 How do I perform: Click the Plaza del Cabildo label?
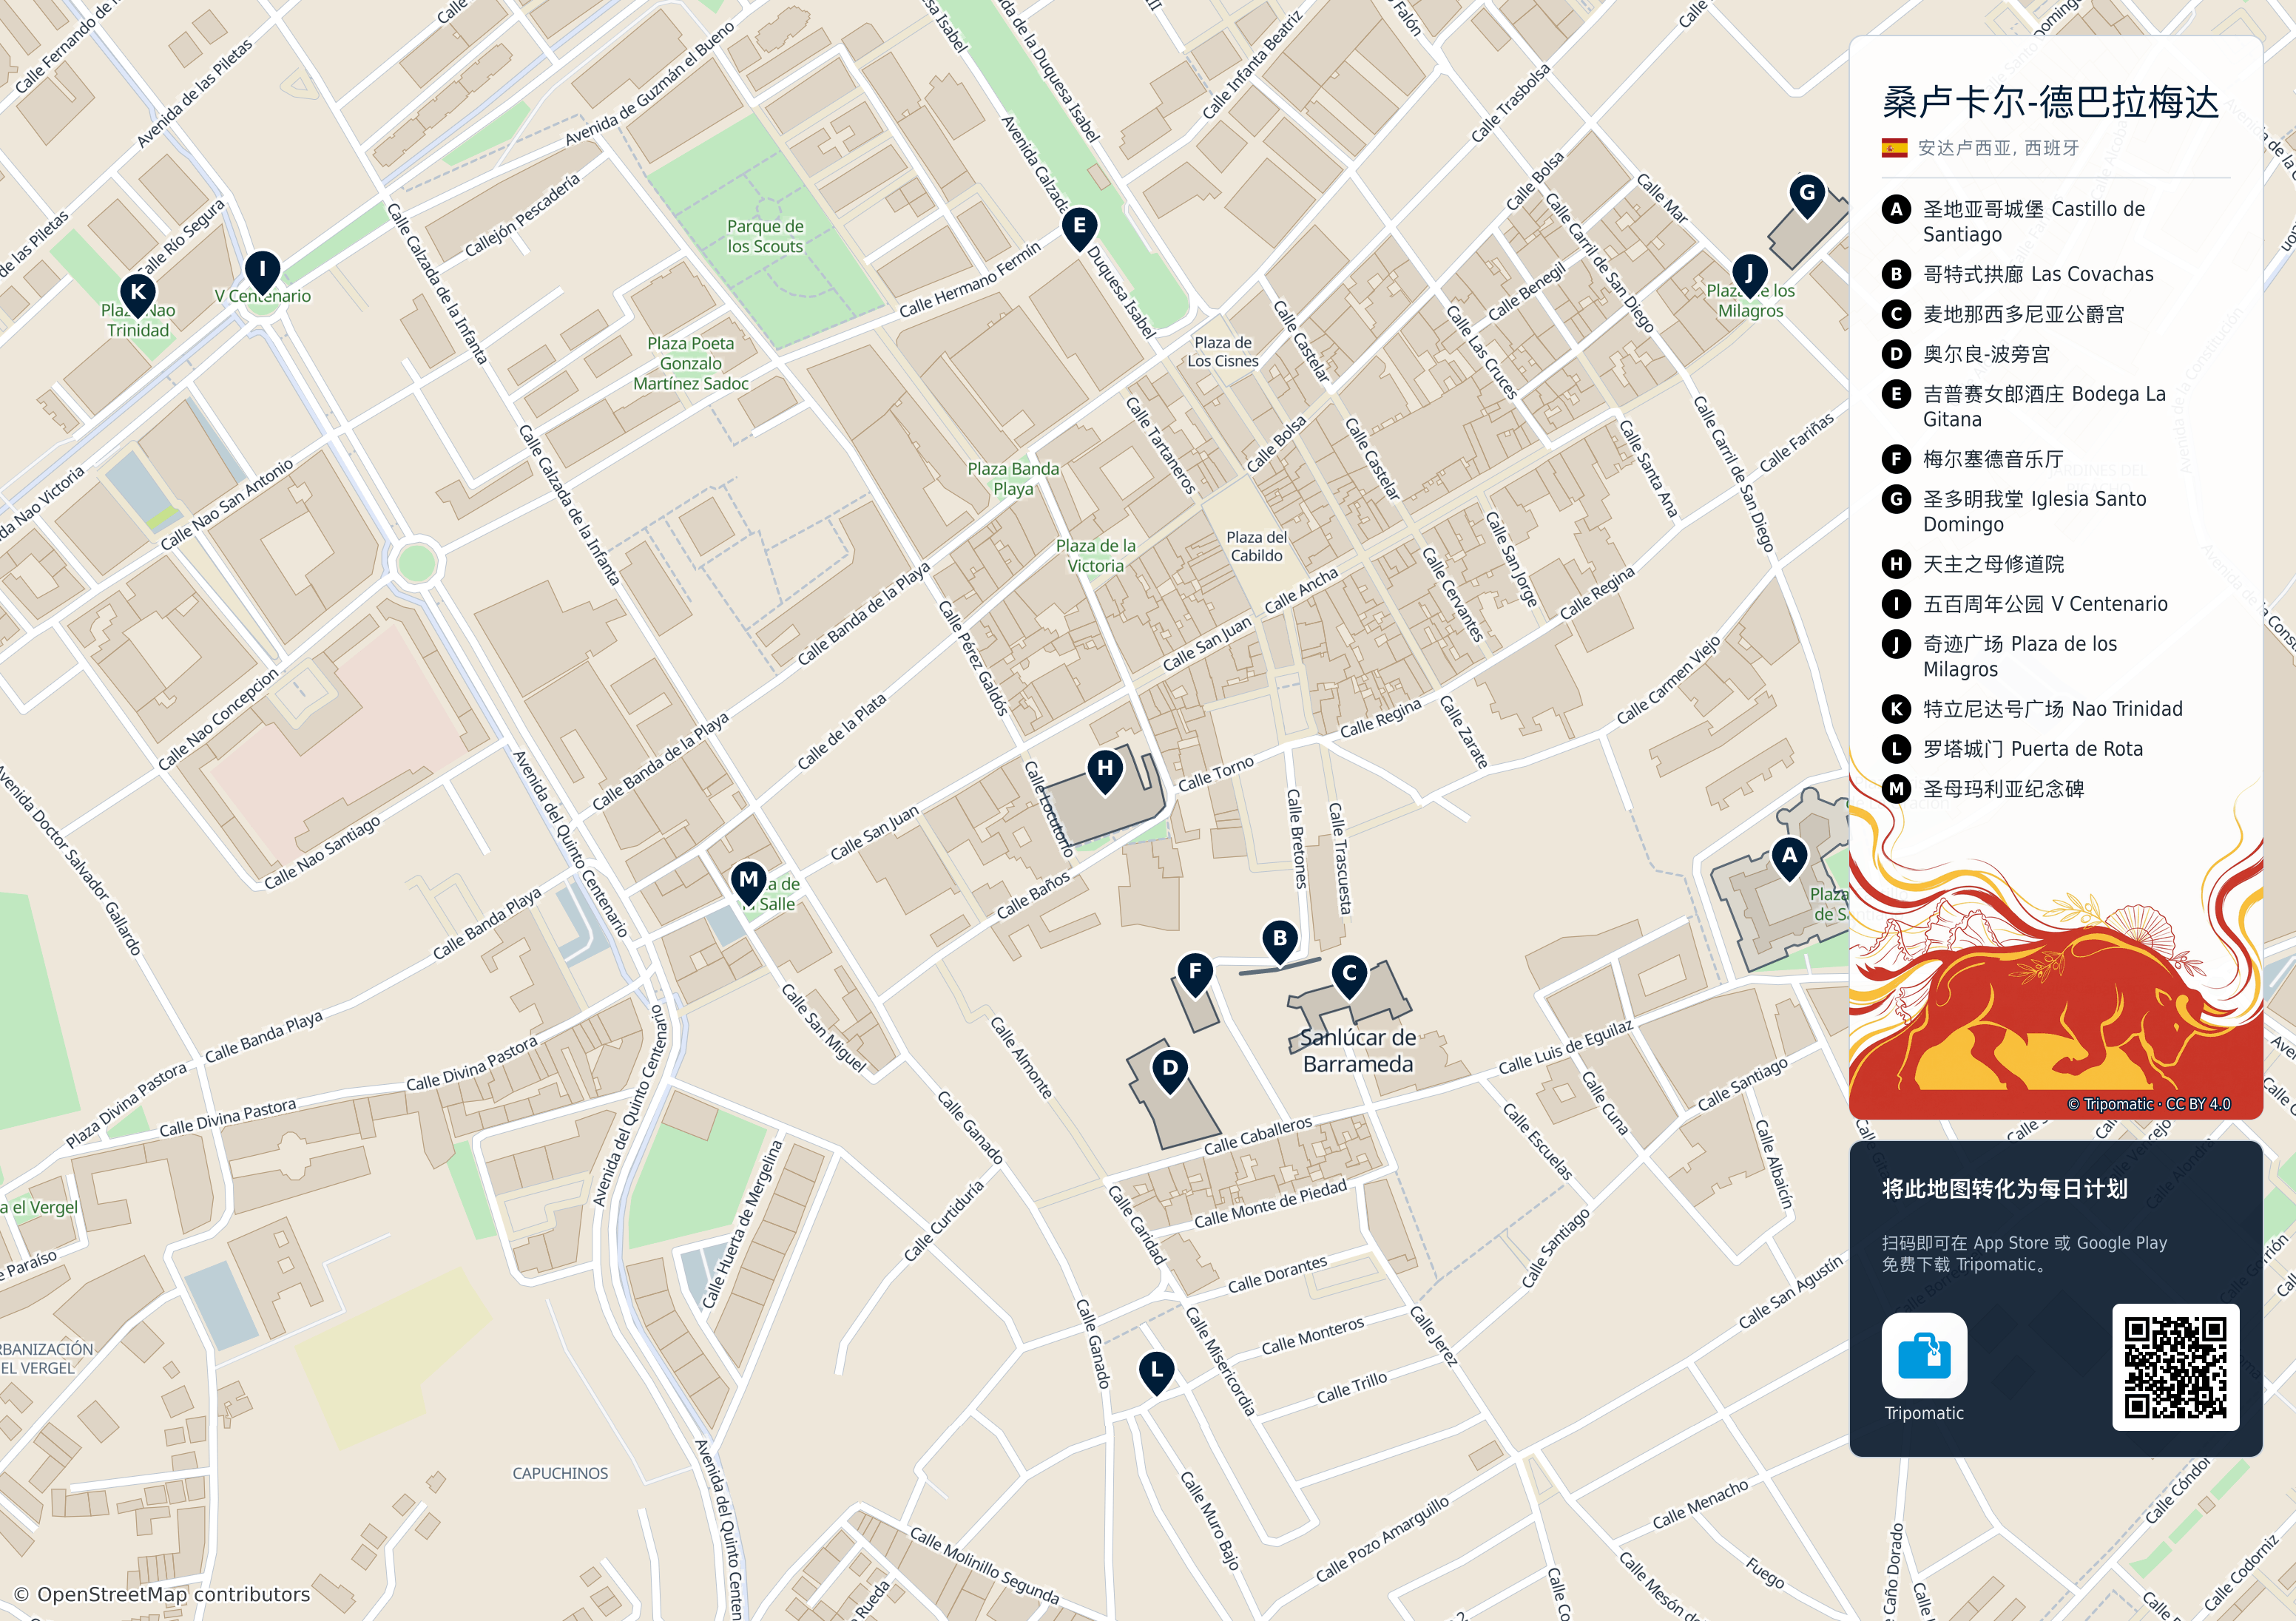point(1257,546)
